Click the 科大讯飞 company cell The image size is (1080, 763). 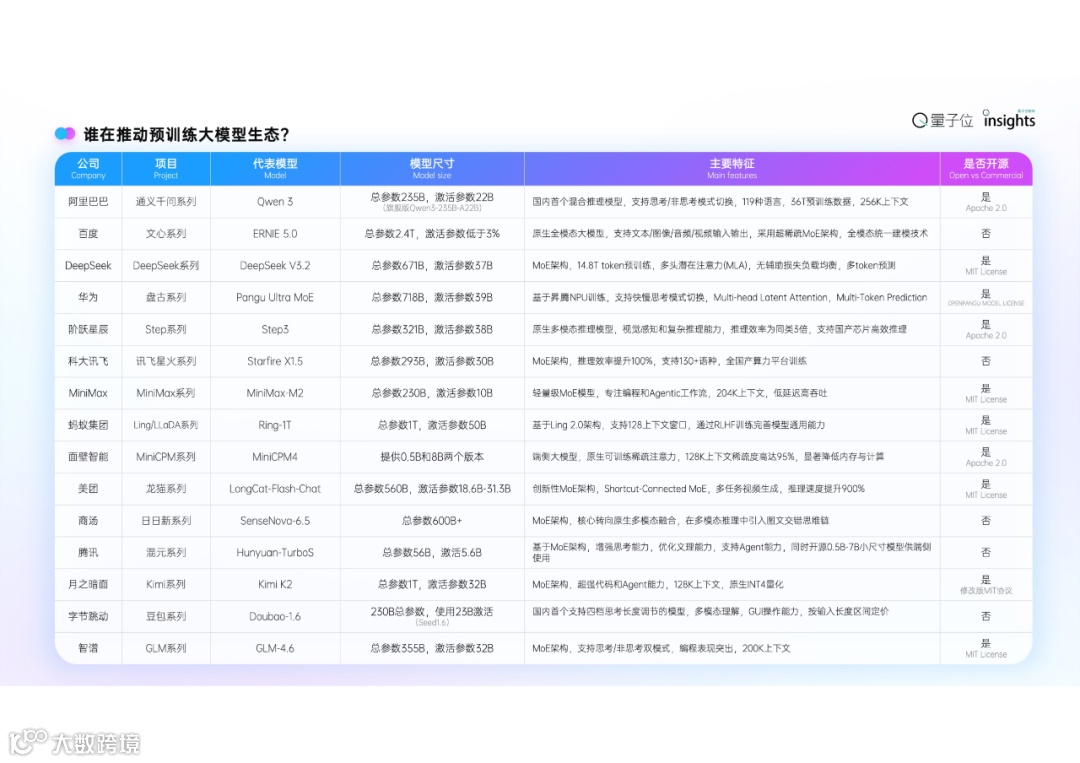coord(88,361)
